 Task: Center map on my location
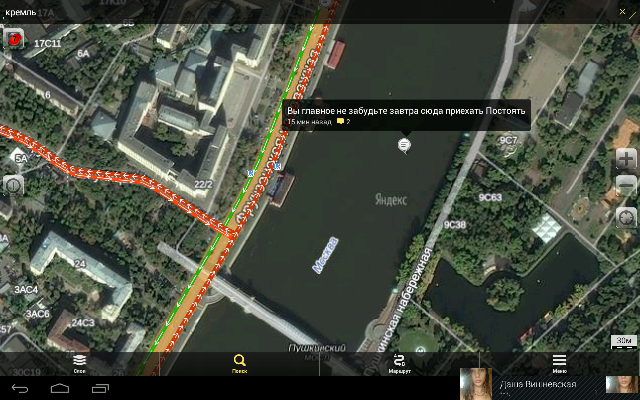point(626,217)
